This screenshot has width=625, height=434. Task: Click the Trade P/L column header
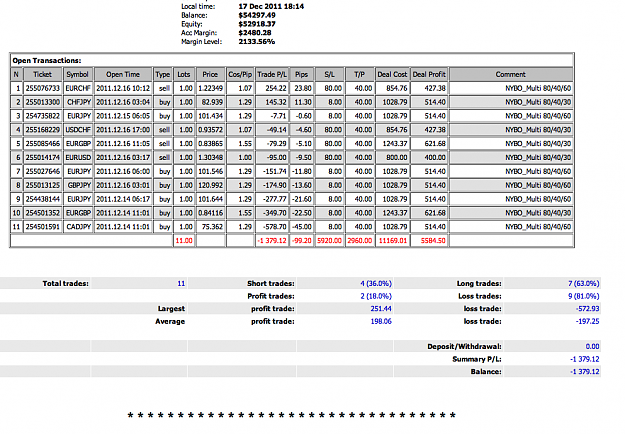tap(272, 74)
